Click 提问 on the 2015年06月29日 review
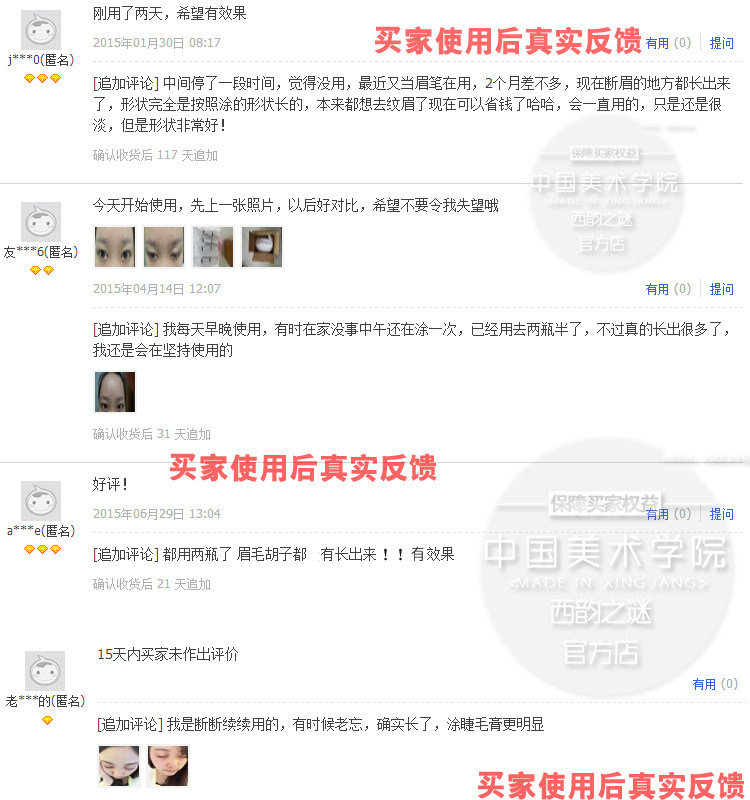 pyautogui.click(x=721, y=514)
